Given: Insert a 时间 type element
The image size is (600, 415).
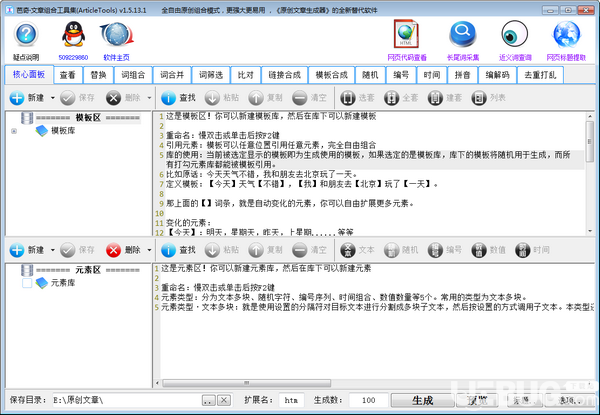Looking at the screenshot, I should pyautogui.click(x=532, y=250).
